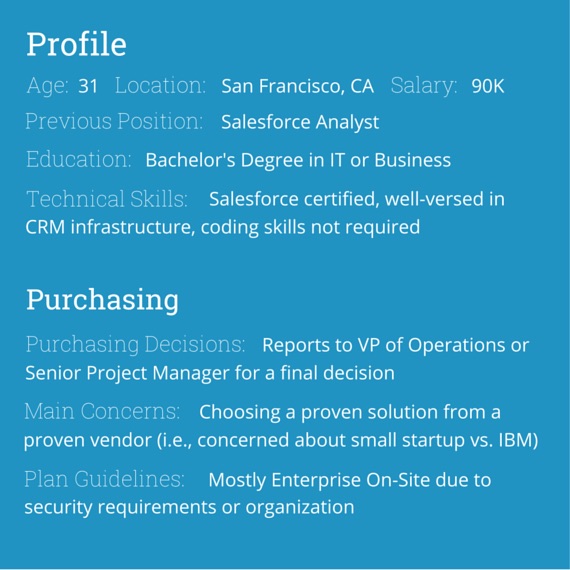Click the Profile heading
570x570 pixels.
pyautogui.click(x=76, y=44)
